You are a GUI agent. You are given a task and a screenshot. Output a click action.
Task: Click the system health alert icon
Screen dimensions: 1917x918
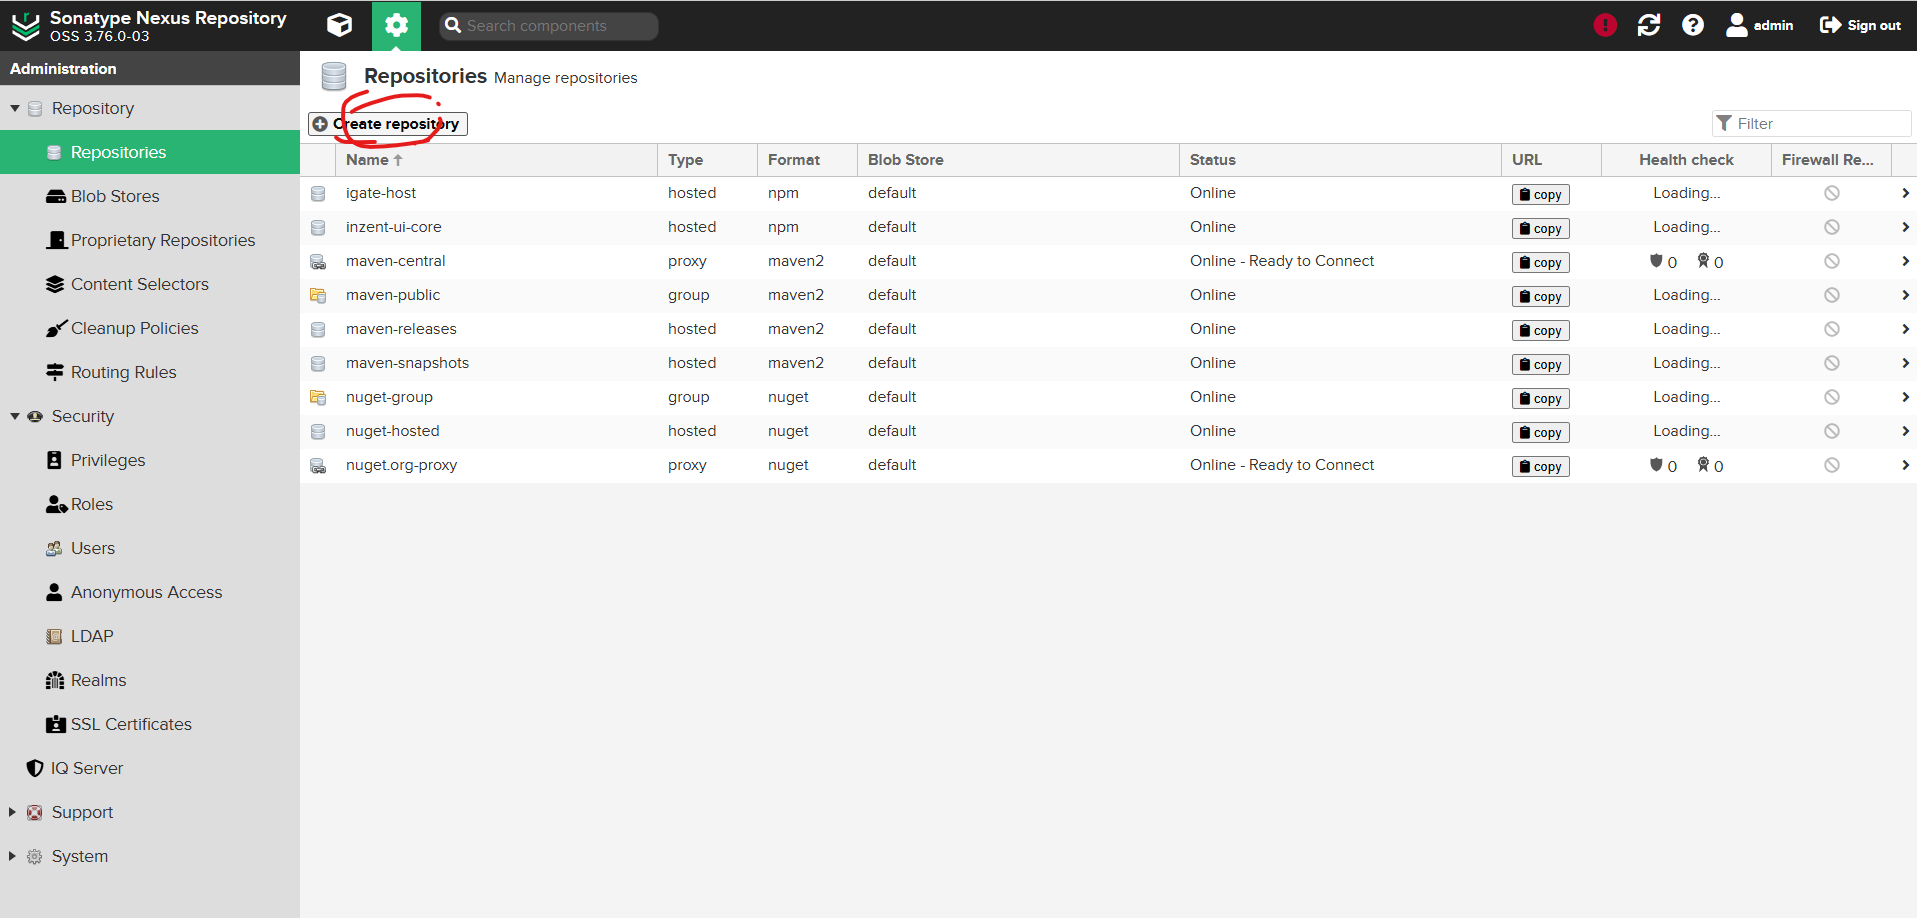1604,24
